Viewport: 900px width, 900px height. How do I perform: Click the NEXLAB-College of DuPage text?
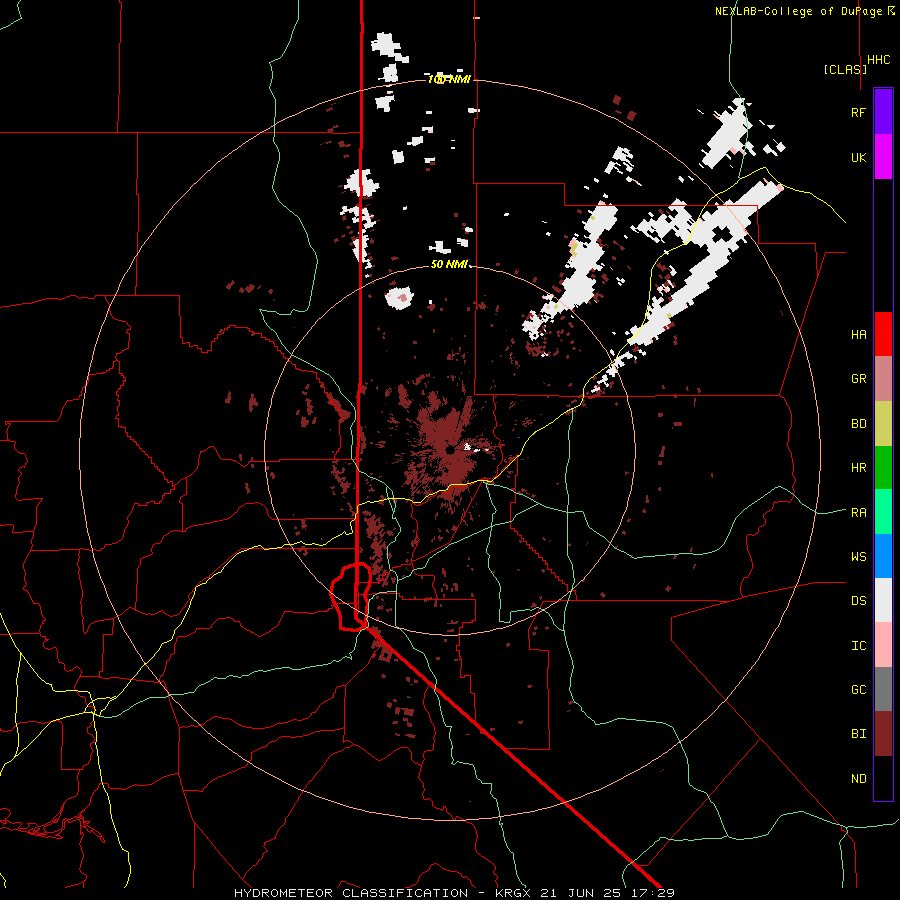[801, 11]
